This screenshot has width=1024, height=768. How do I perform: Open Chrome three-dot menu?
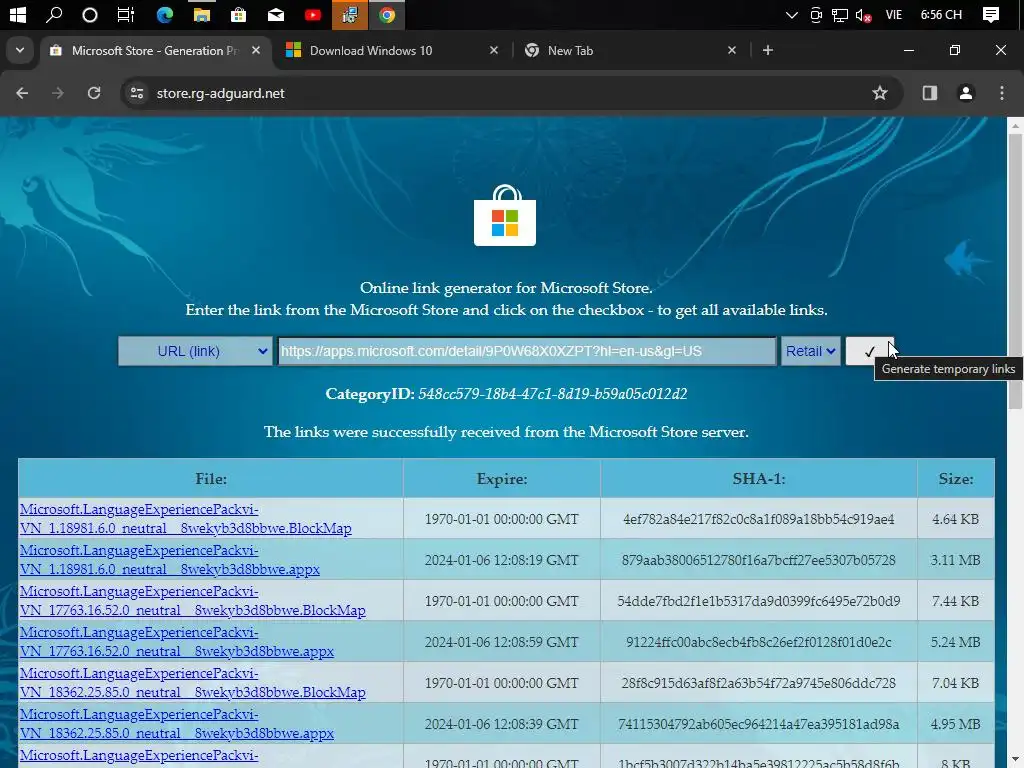pyautogui.click(x=1002, y=93)
